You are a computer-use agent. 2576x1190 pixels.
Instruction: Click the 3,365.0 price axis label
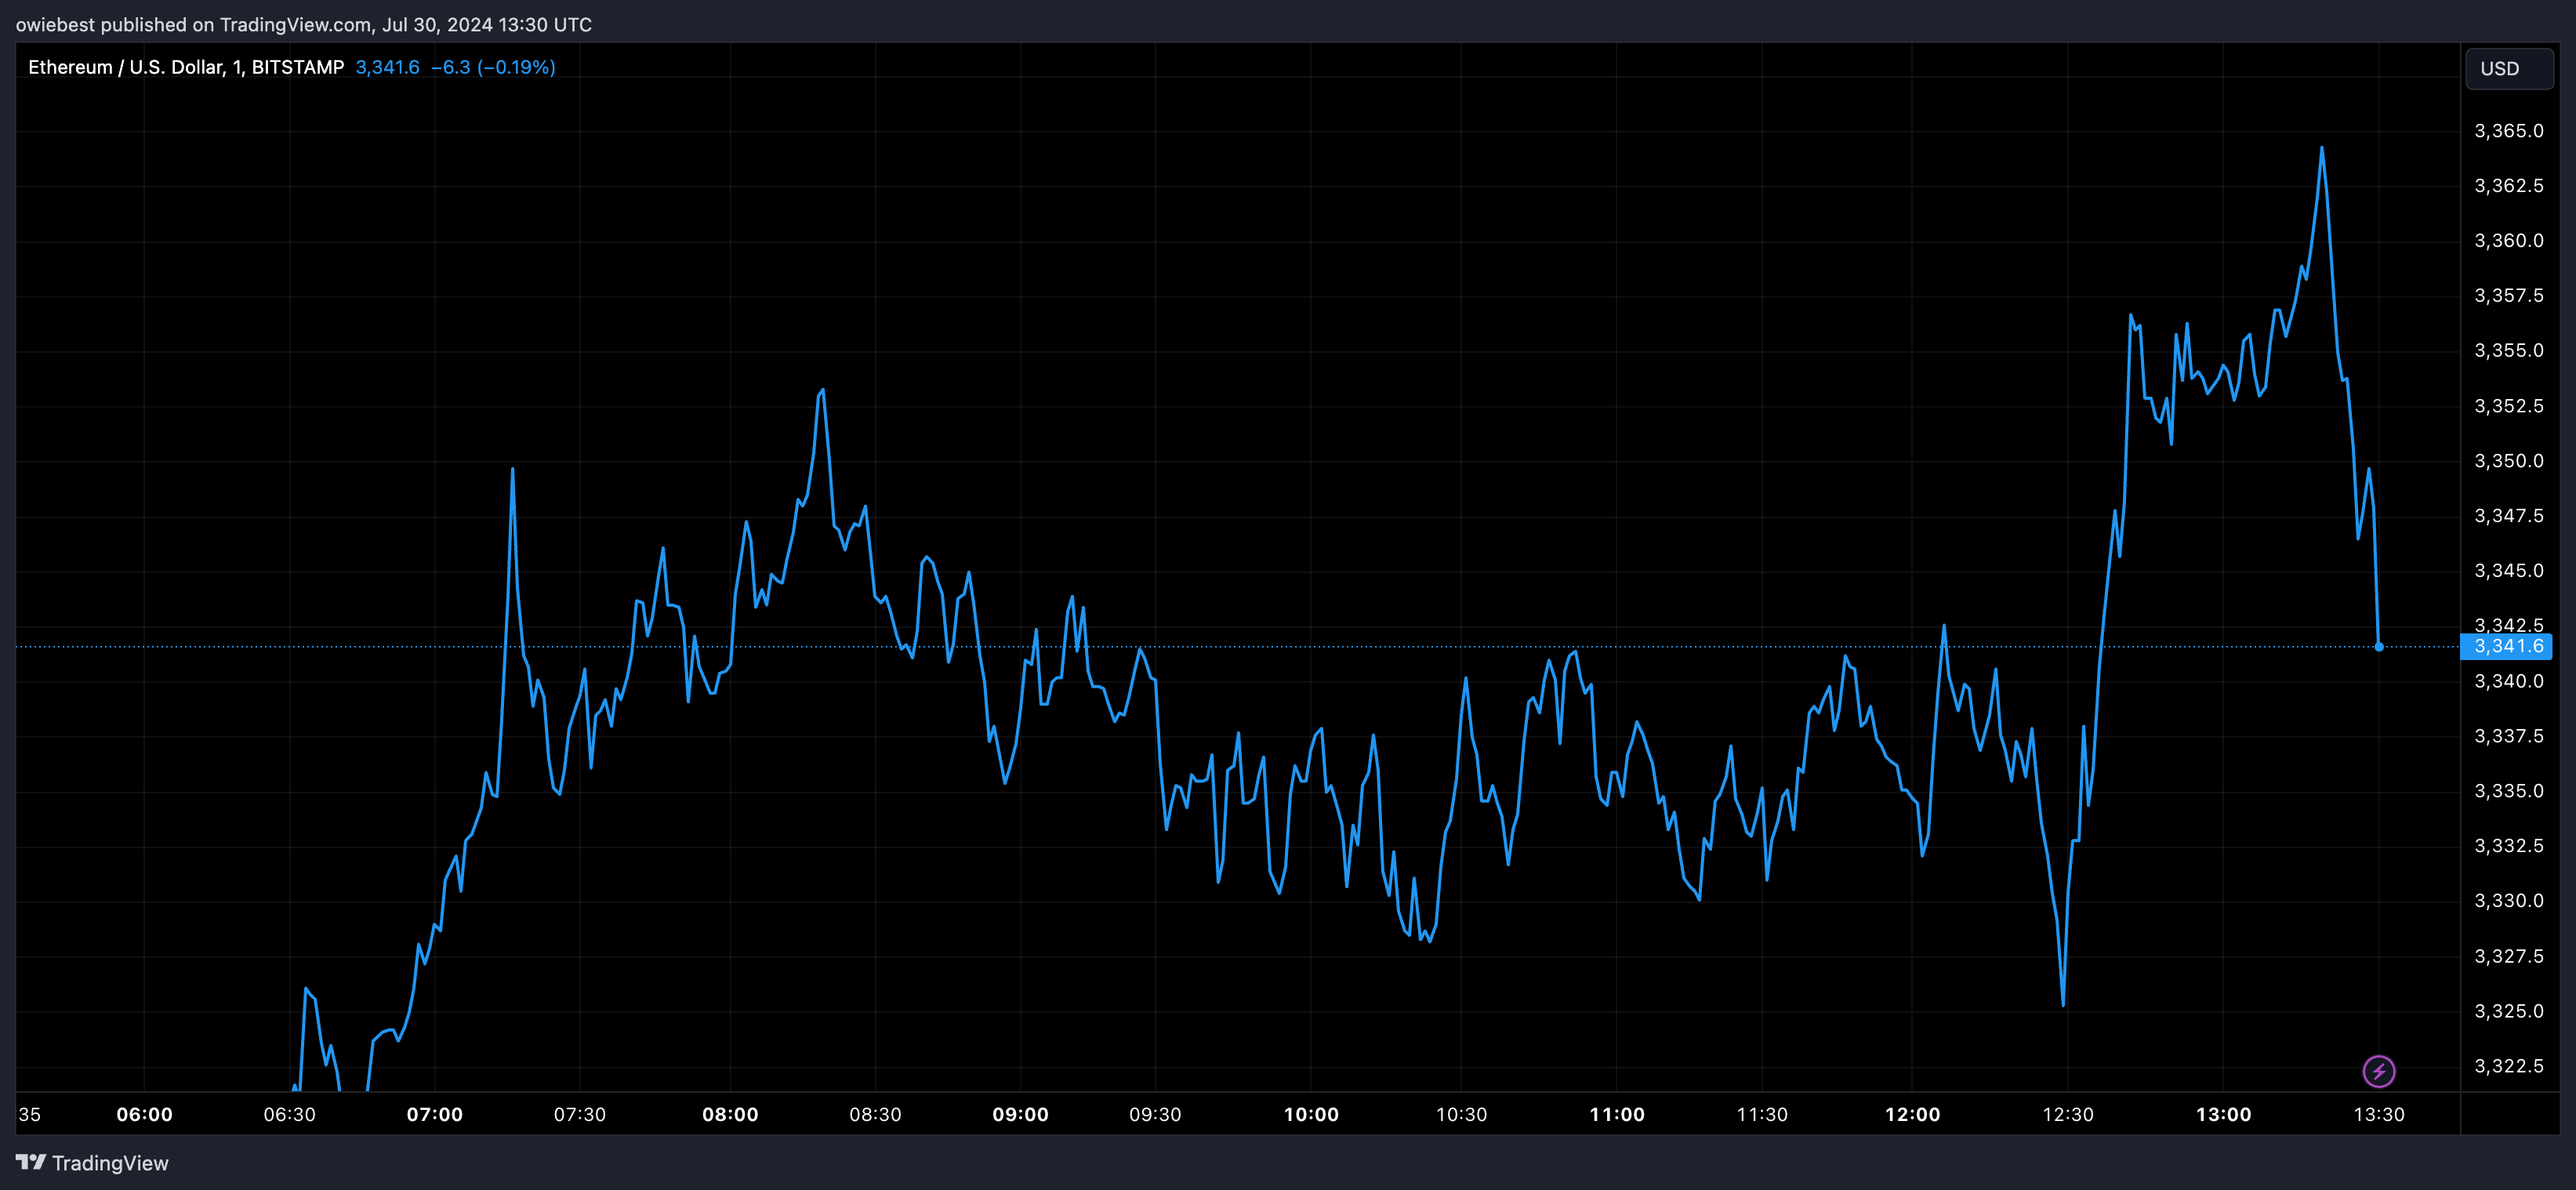[x=2508, y=131]
